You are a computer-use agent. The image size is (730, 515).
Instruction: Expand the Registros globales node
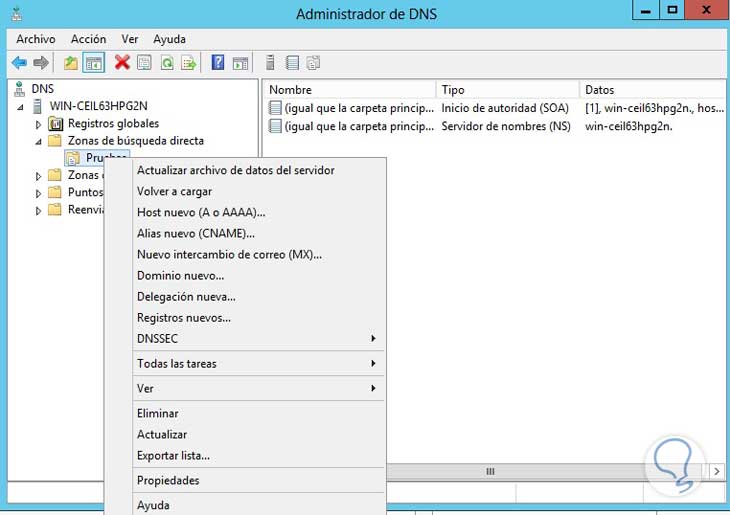pyautogui.click(x=38, y=124)
